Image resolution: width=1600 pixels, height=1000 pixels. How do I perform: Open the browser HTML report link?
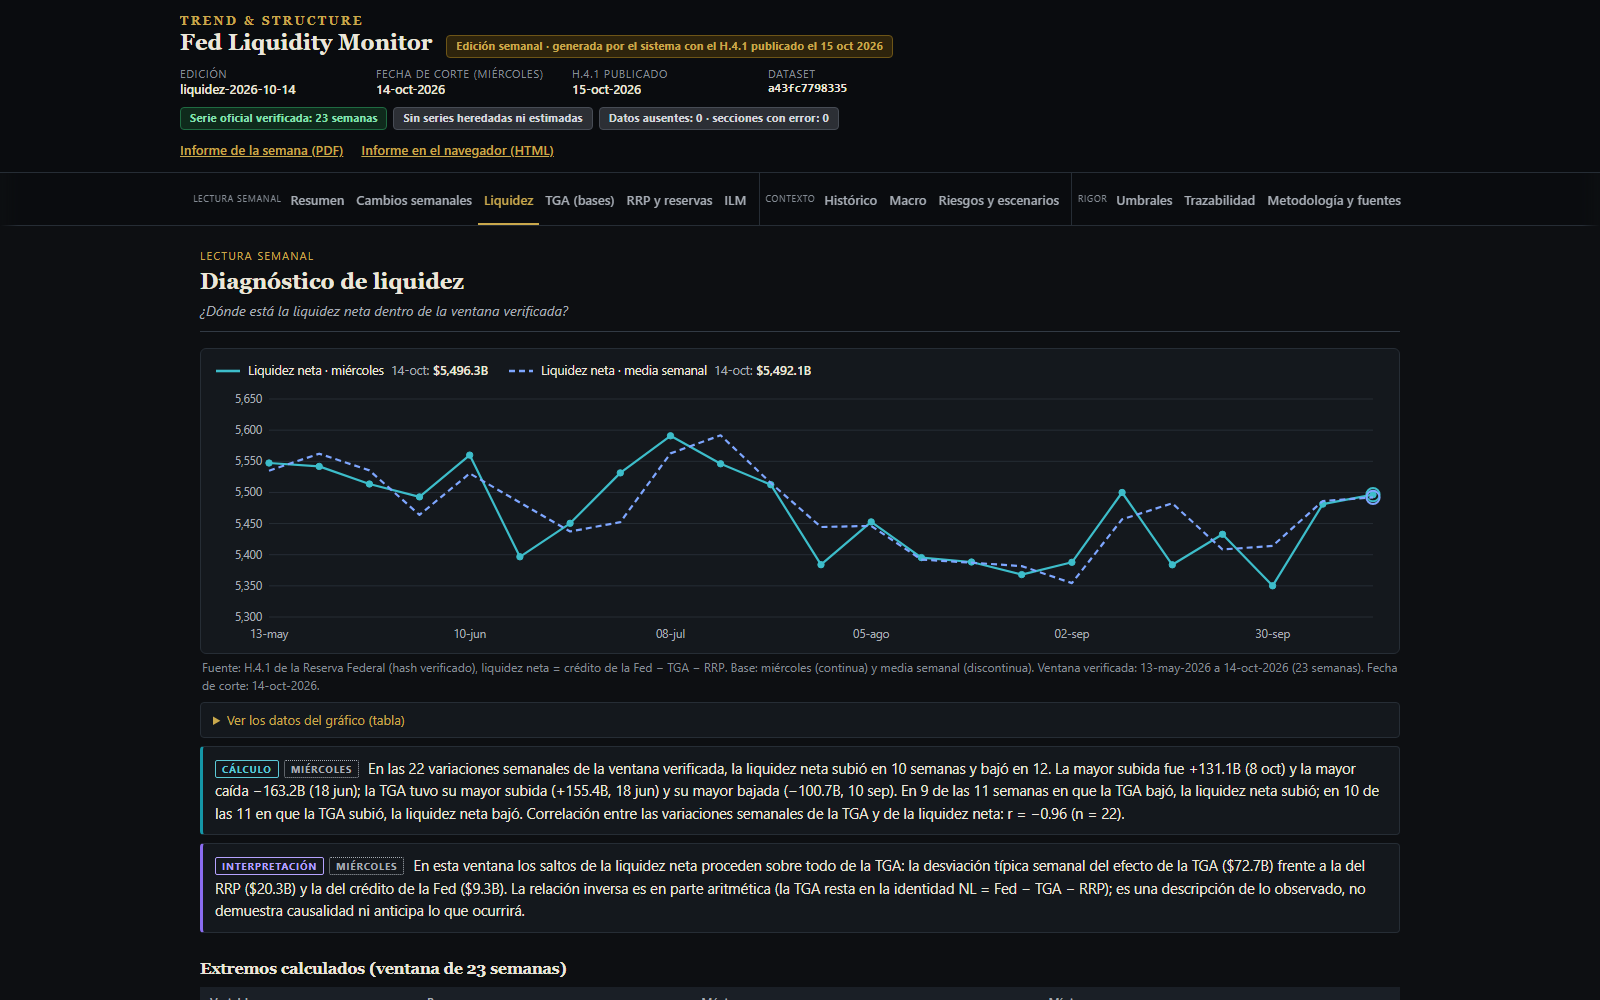coord(457,151)
